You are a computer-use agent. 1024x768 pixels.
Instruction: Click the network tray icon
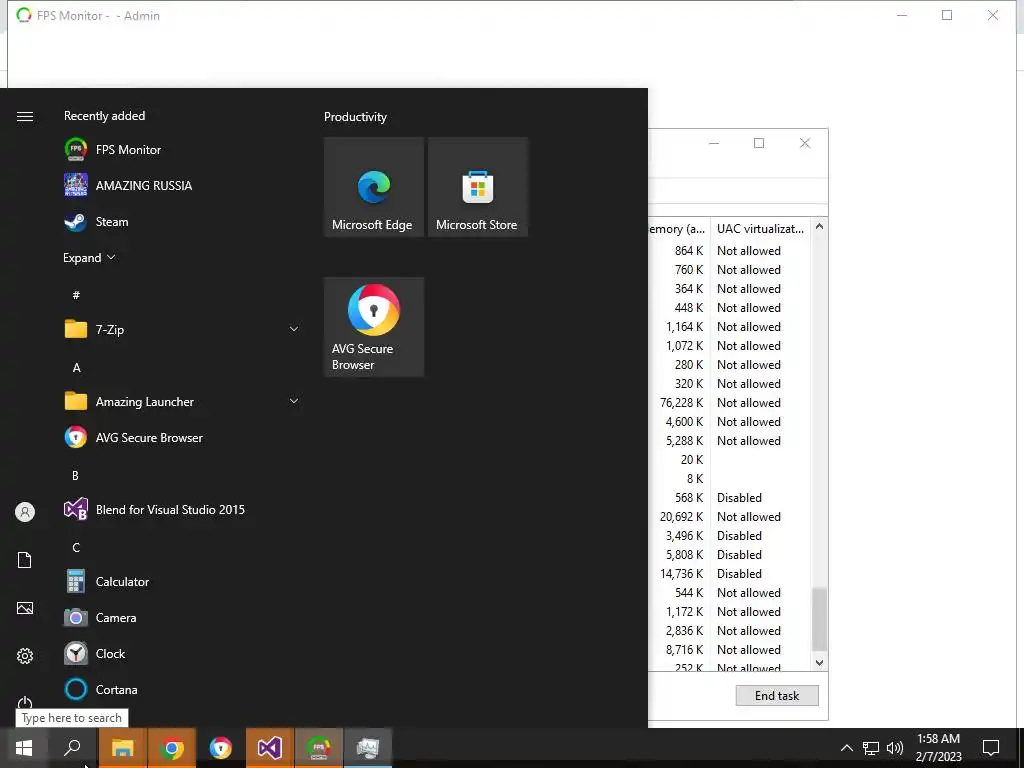[x=871, y=748]
